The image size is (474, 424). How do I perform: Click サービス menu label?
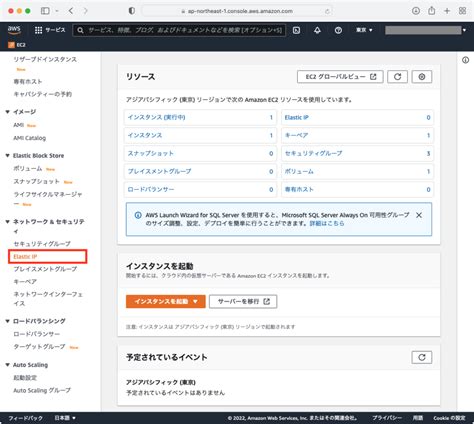pos(55,30)
